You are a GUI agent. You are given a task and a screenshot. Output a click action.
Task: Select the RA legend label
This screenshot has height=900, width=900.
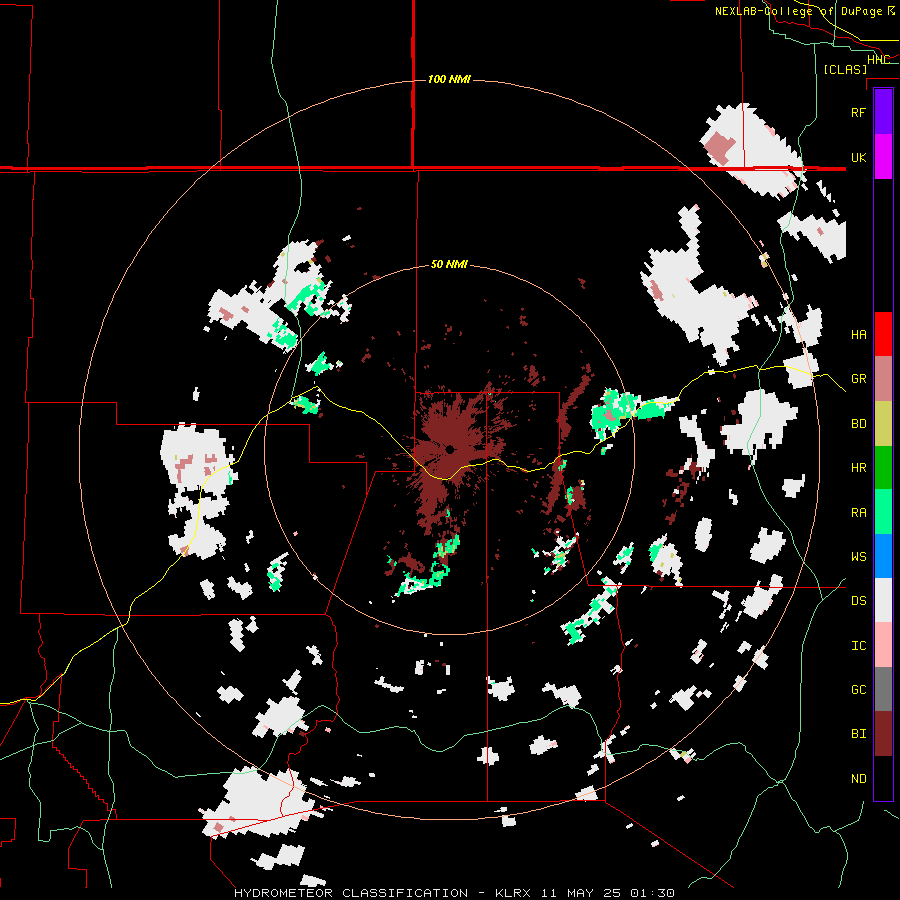858,513
